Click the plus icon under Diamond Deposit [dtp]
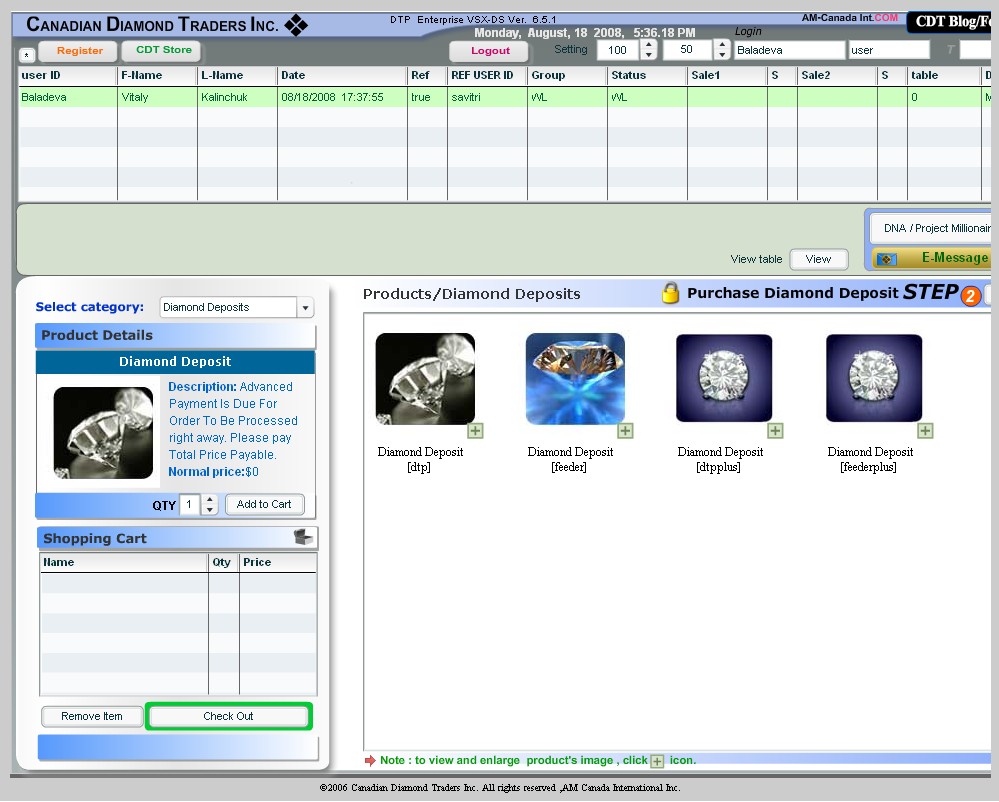Viewport: 999px width, 802px height. click(x=475, y=431)
